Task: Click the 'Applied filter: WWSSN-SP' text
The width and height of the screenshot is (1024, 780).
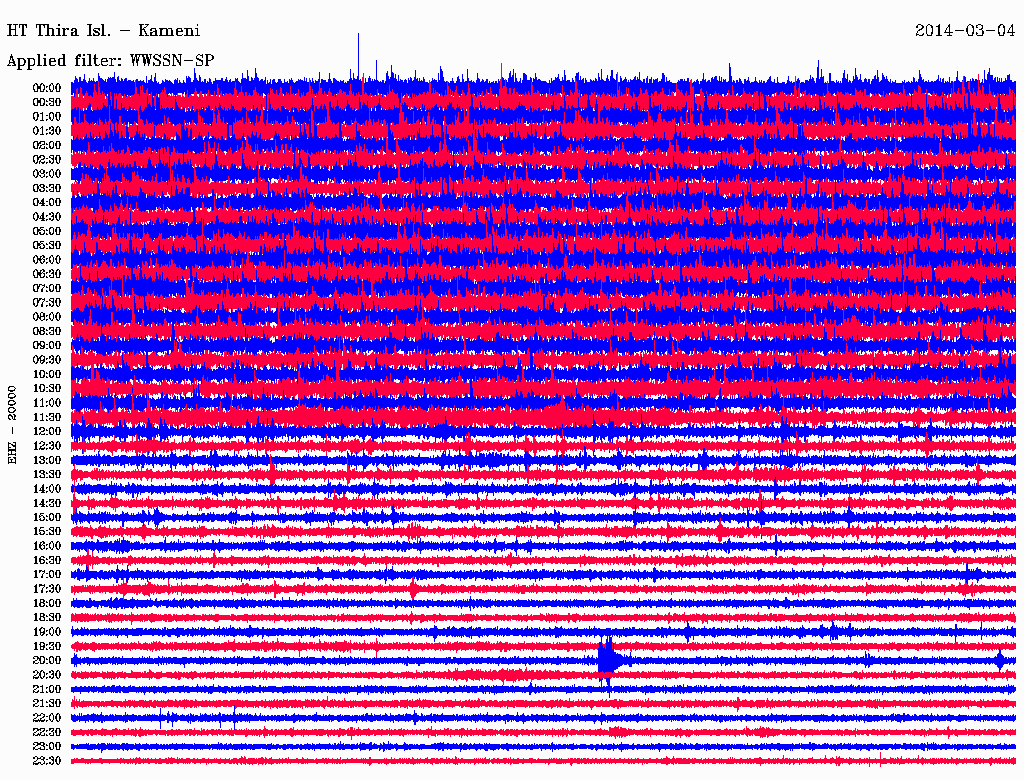Action: click(110, 61)
